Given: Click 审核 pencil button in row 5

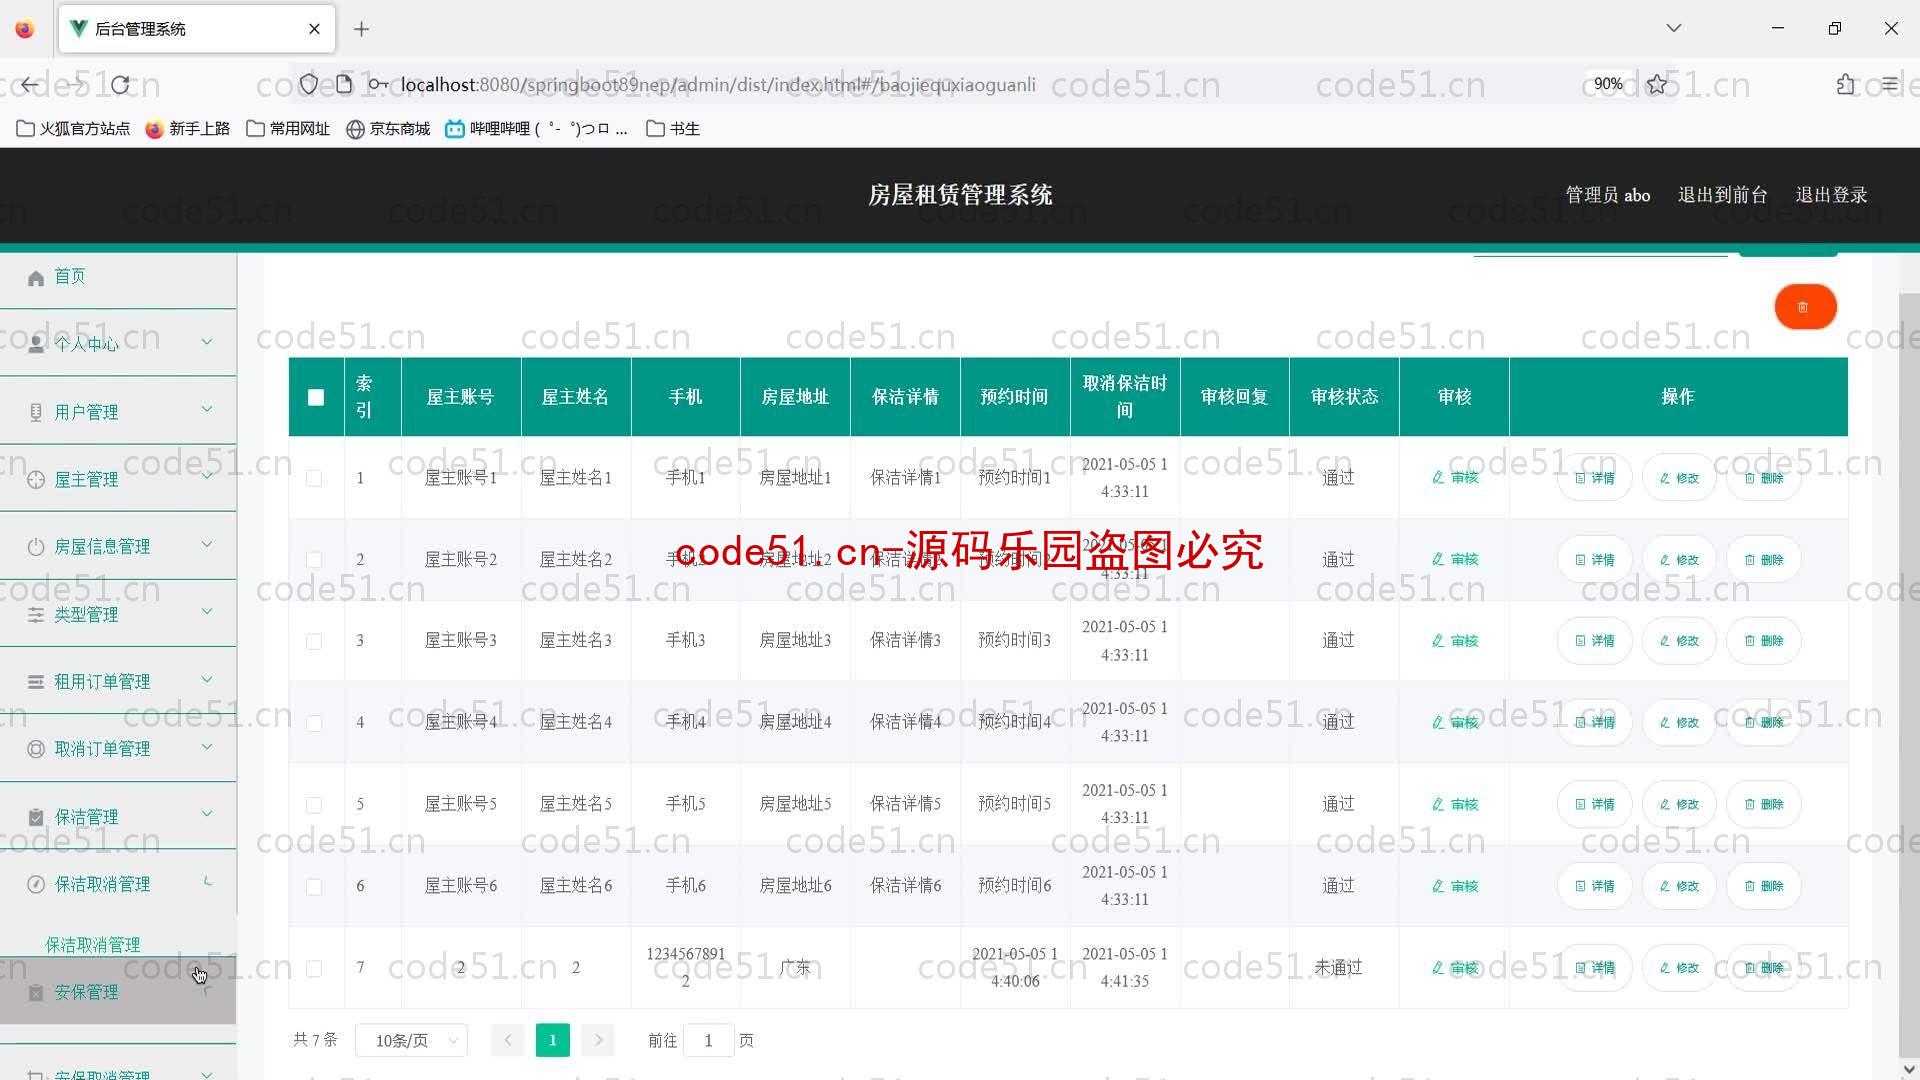Looking at the screenshot, I should click(x=1454, y=804).
